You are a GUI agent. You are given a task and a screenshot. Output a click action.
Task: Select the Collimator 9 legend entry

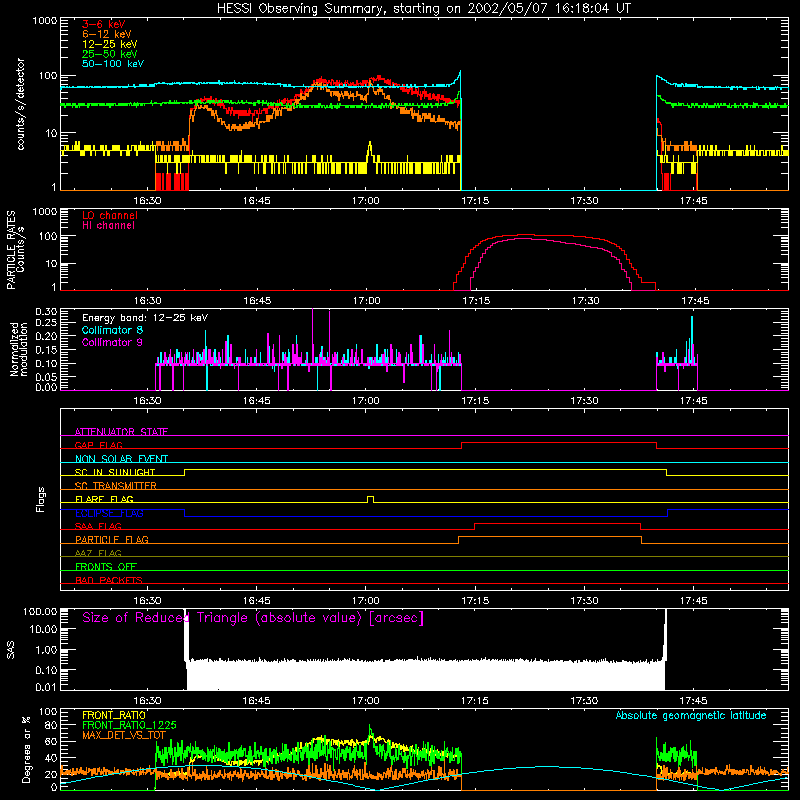(112, 342)
